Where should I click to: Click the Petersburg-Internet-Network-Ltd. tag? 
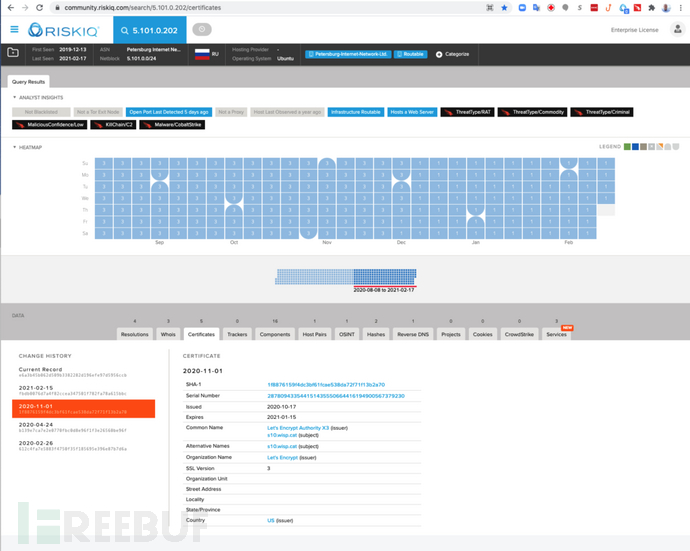348,54
